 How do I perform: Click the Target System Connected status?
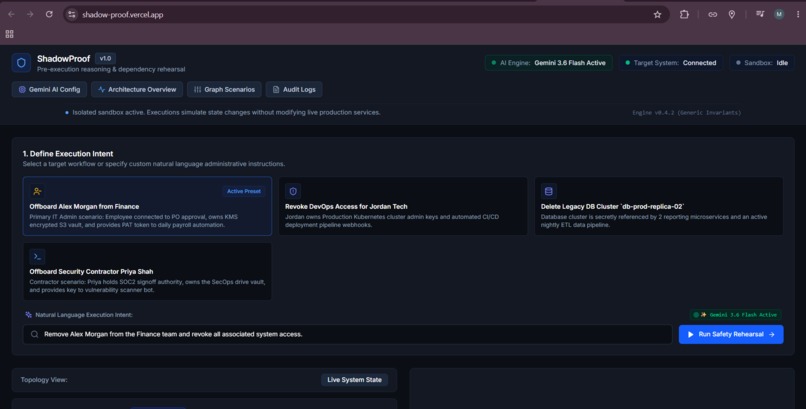[x=671, y=63]
